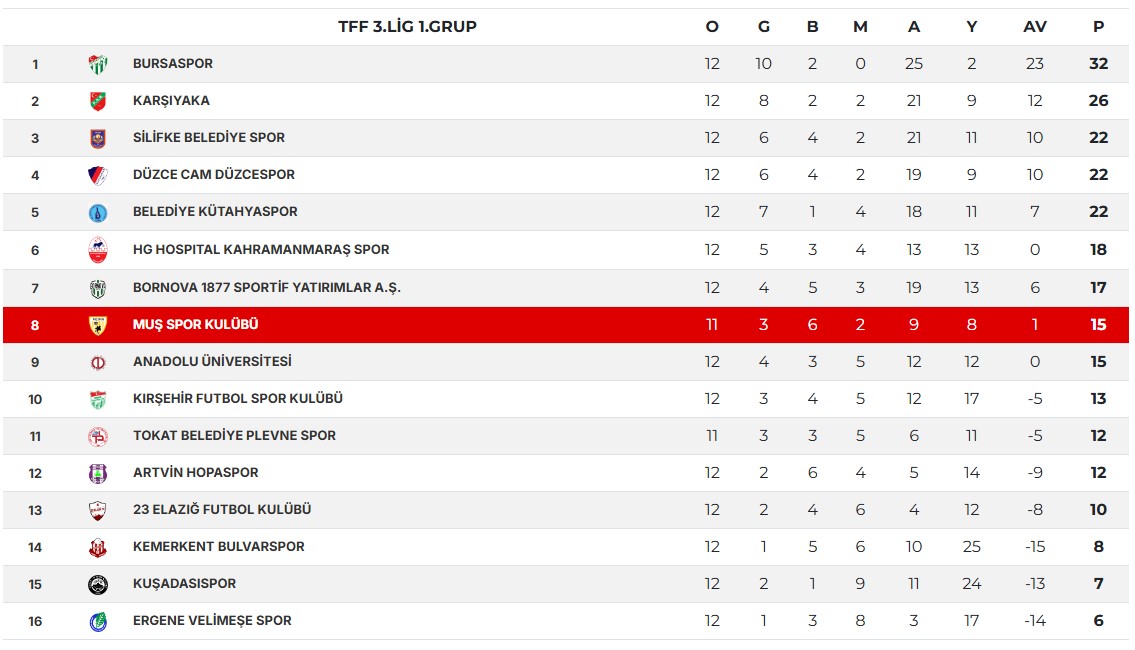Screen dimensions: 1135x650
Task: Click the Belediye Kütahyaspor blue logo
Action: click(98, 212)
